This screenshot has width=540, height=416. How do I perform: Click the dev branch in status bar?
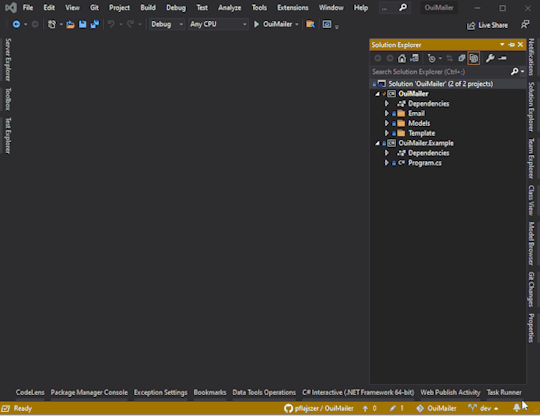point(484,408)
